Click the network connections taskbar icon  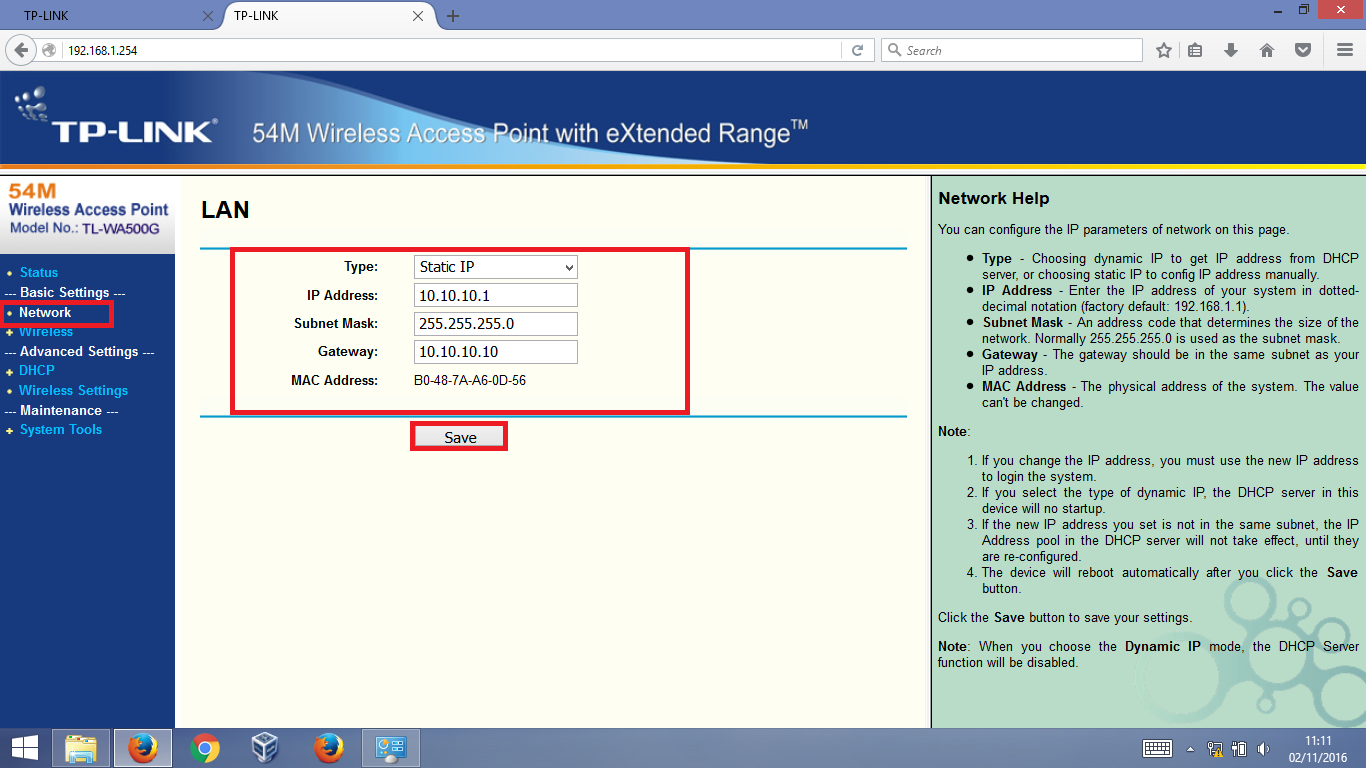coord(389,748)
